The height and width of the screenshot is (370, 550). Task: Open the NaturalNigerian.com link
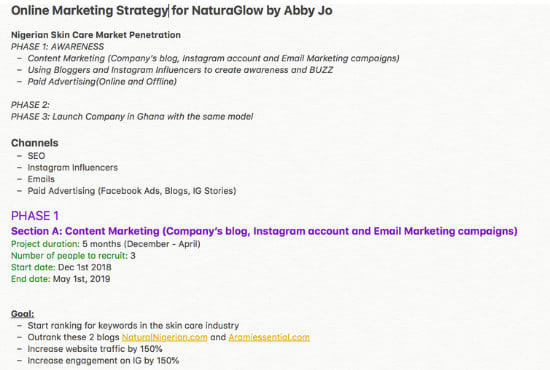[165, 337]
